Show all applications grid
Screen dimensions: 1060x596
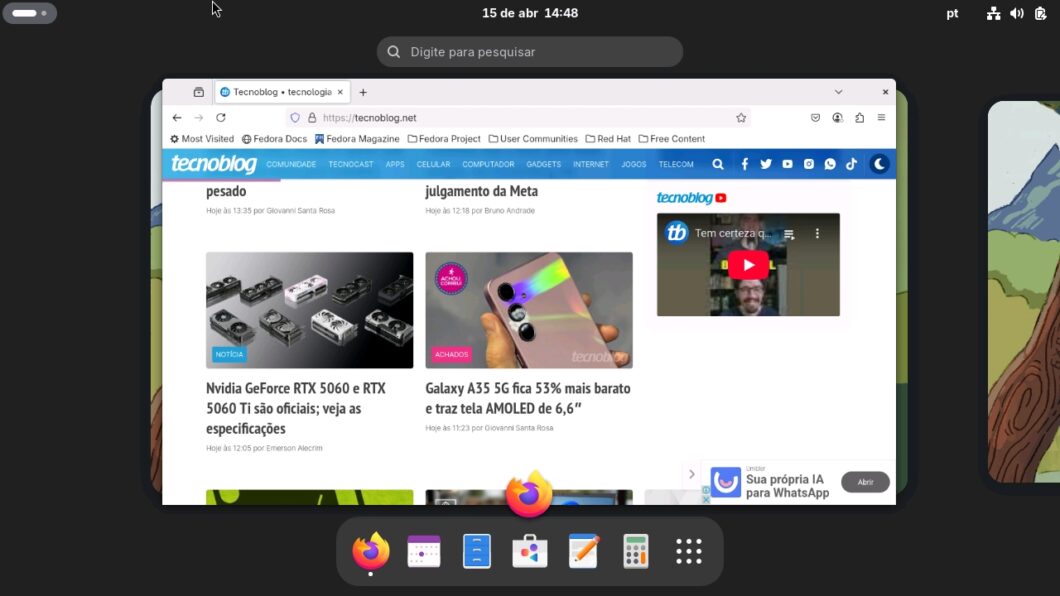[689, 551]
